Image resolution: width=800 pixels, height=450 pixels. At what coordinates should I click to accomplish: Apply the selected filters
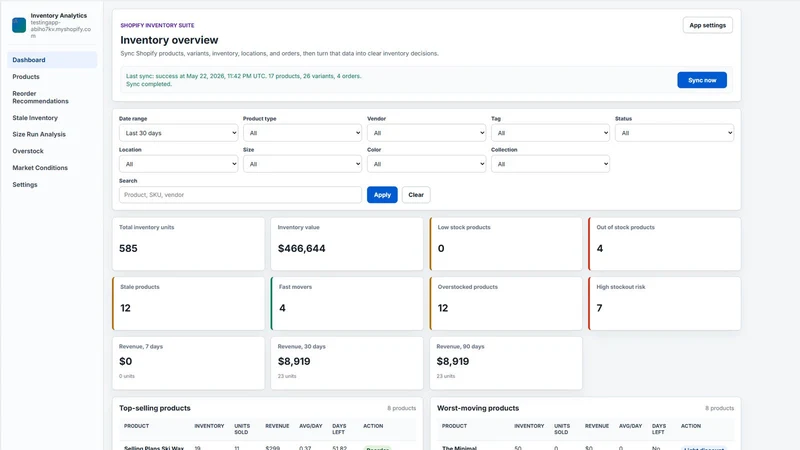coord(382,195)
